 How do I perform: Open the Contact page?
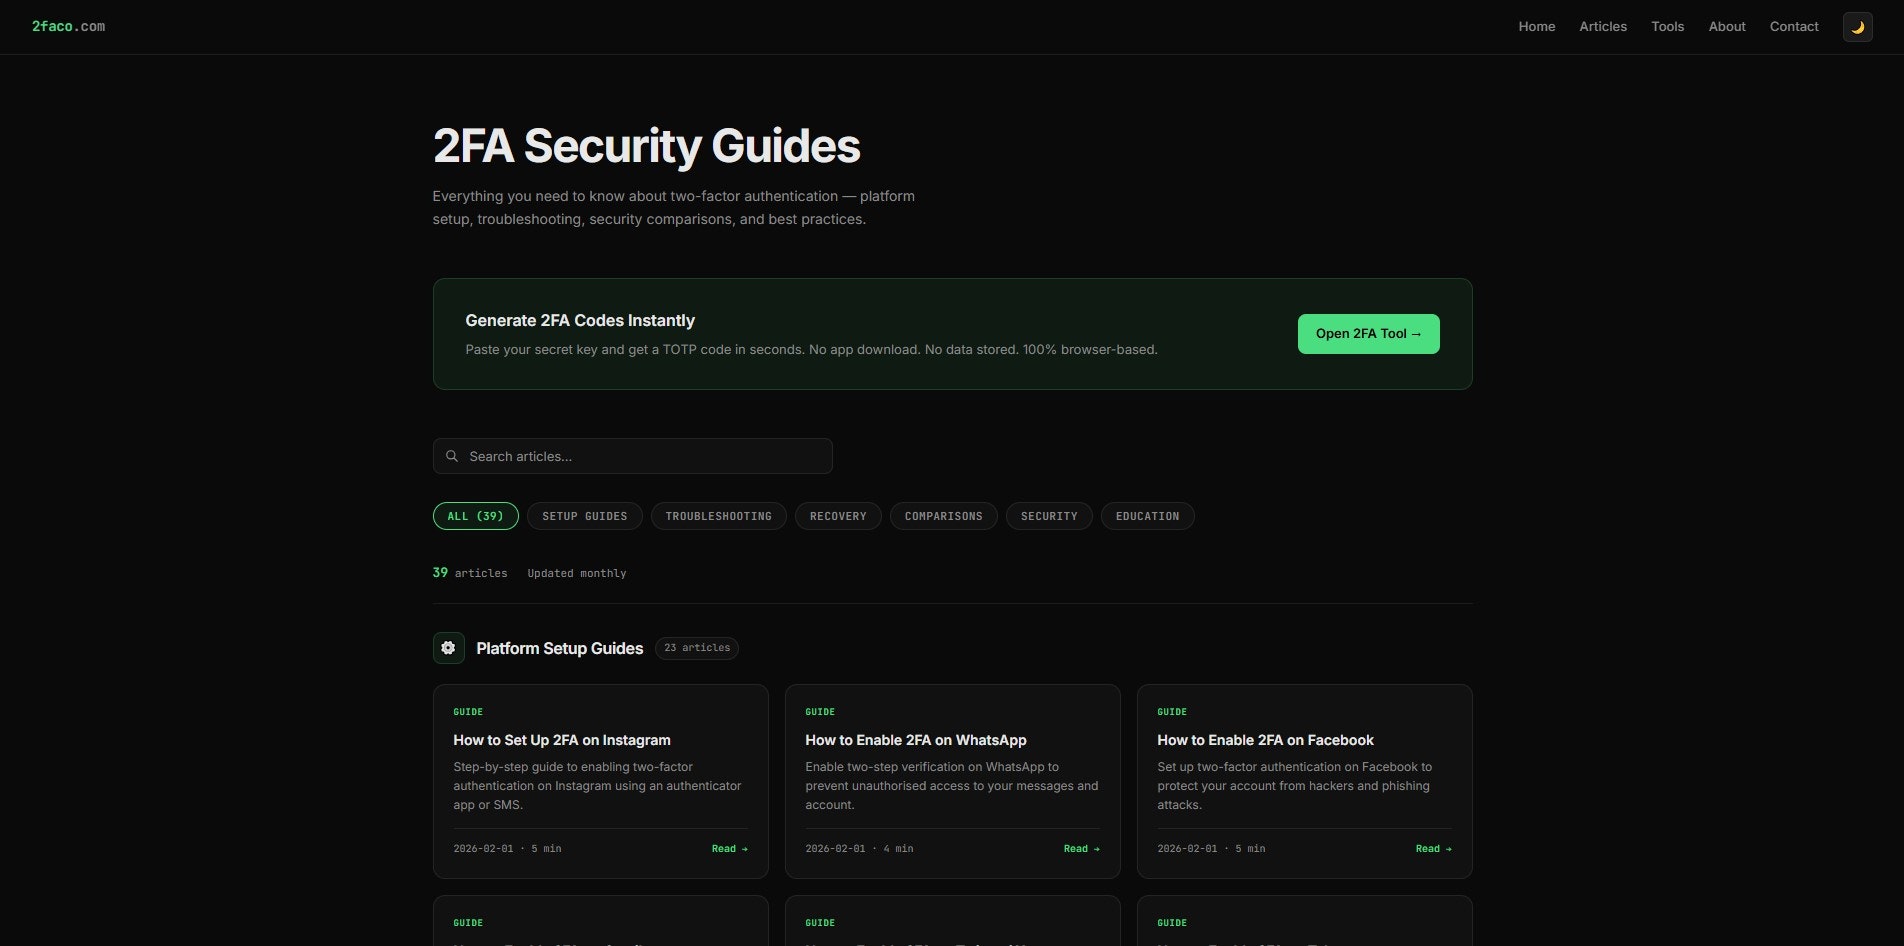(x=1794, y=27)
